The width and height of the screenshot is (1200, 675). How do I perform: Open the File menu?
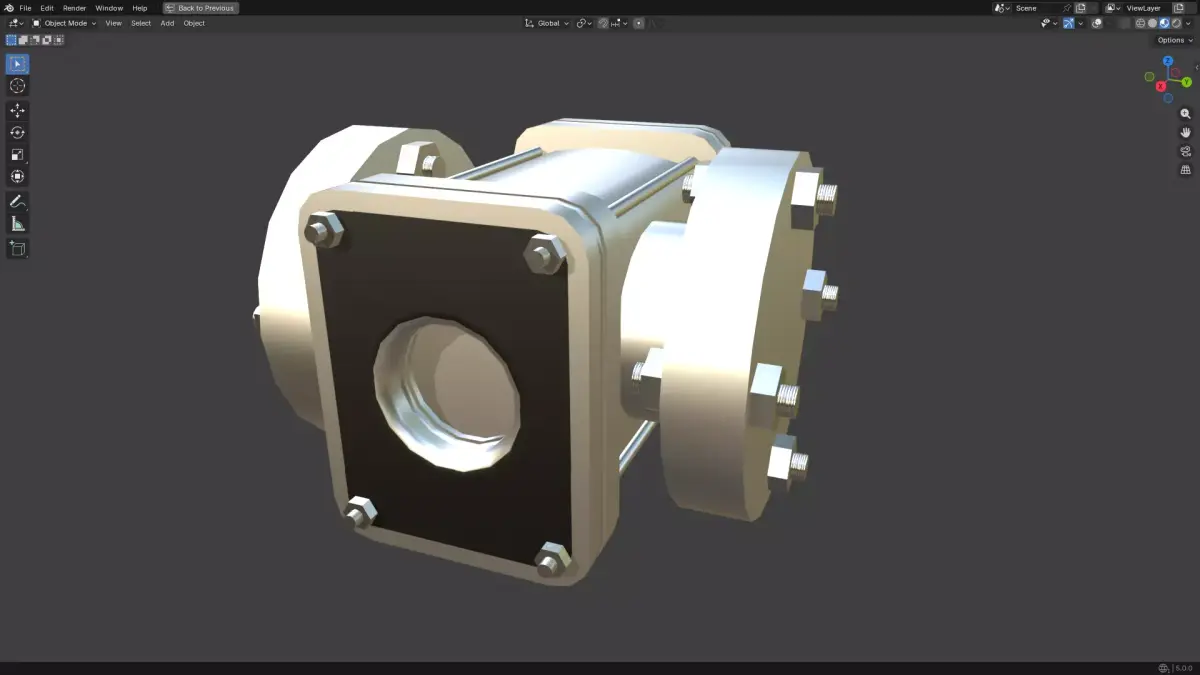point(25,8)
